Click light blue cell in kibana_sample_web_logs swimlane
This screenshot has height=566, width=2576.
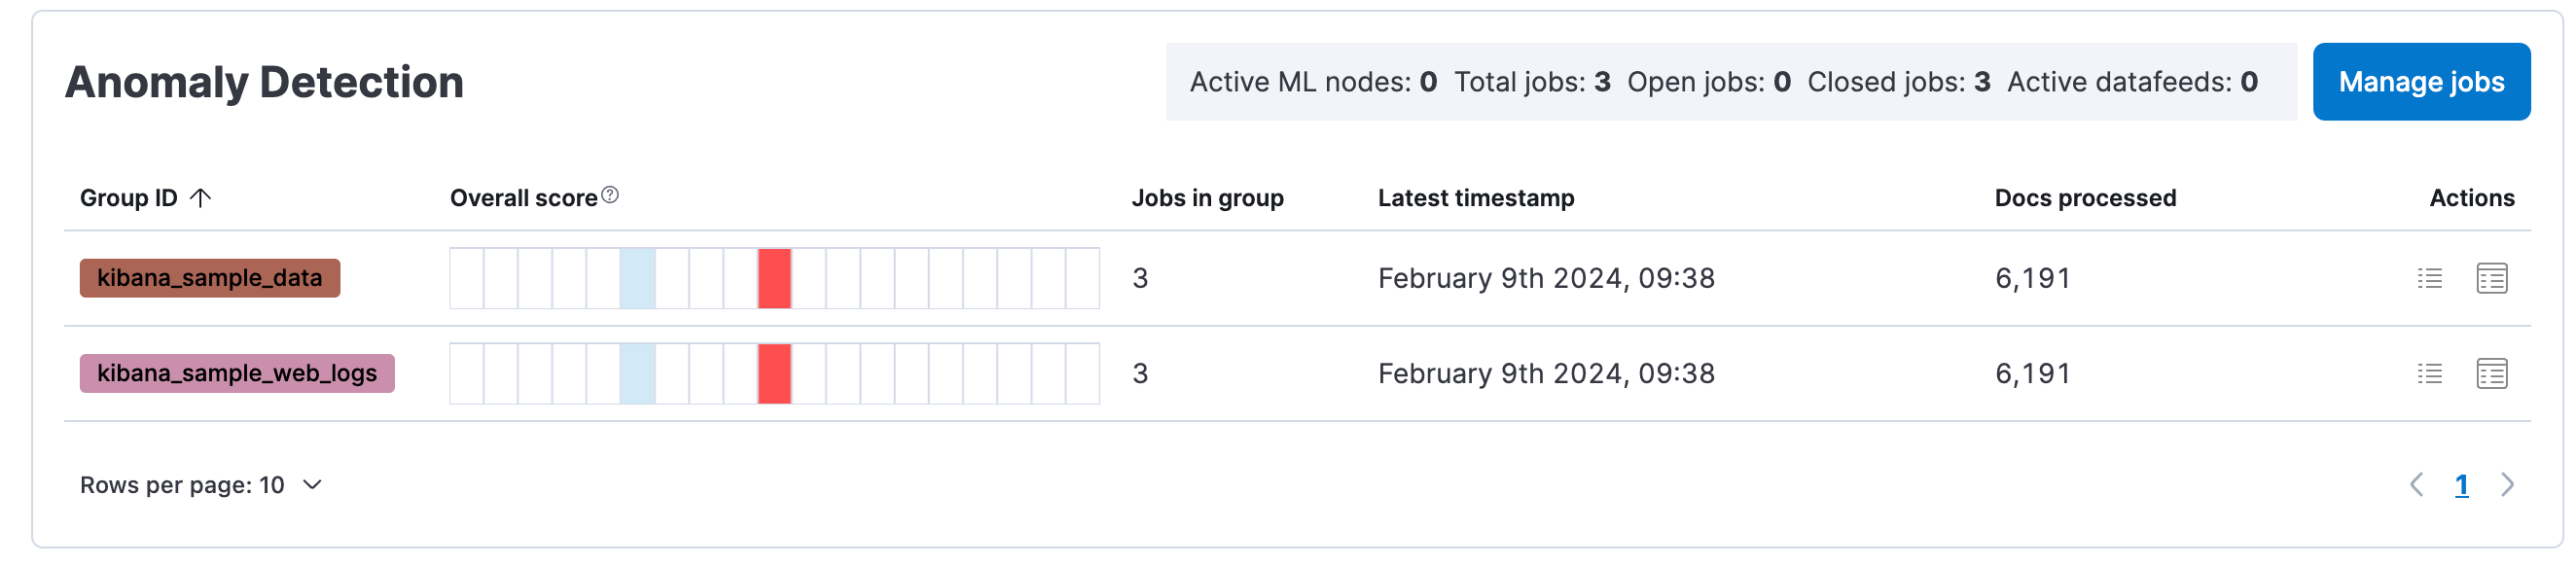pos(637,373)
